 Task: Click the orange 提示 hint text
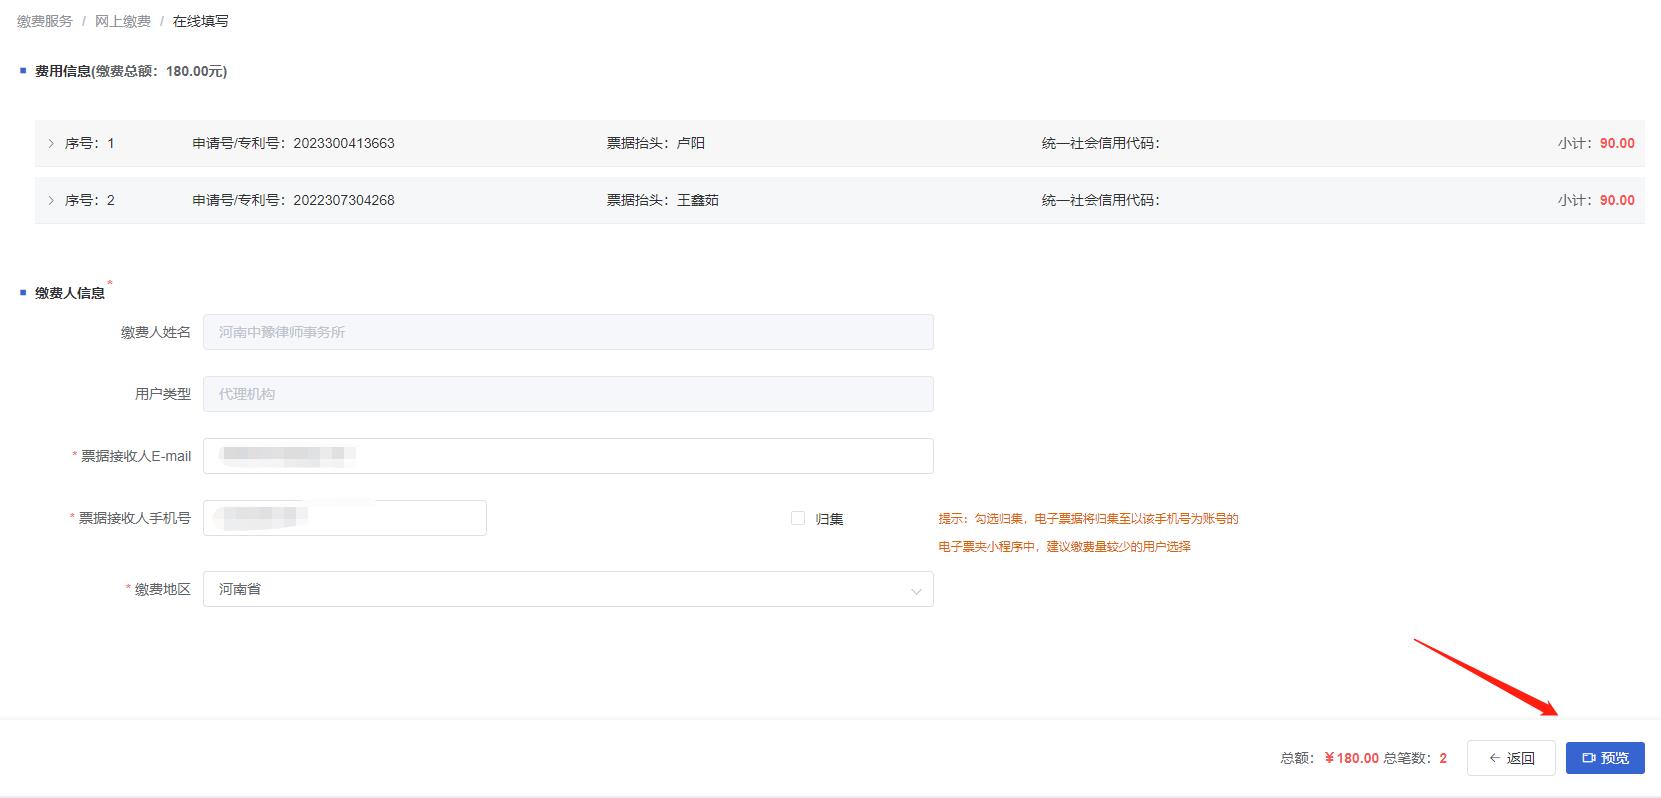[x=1088, y=532]
